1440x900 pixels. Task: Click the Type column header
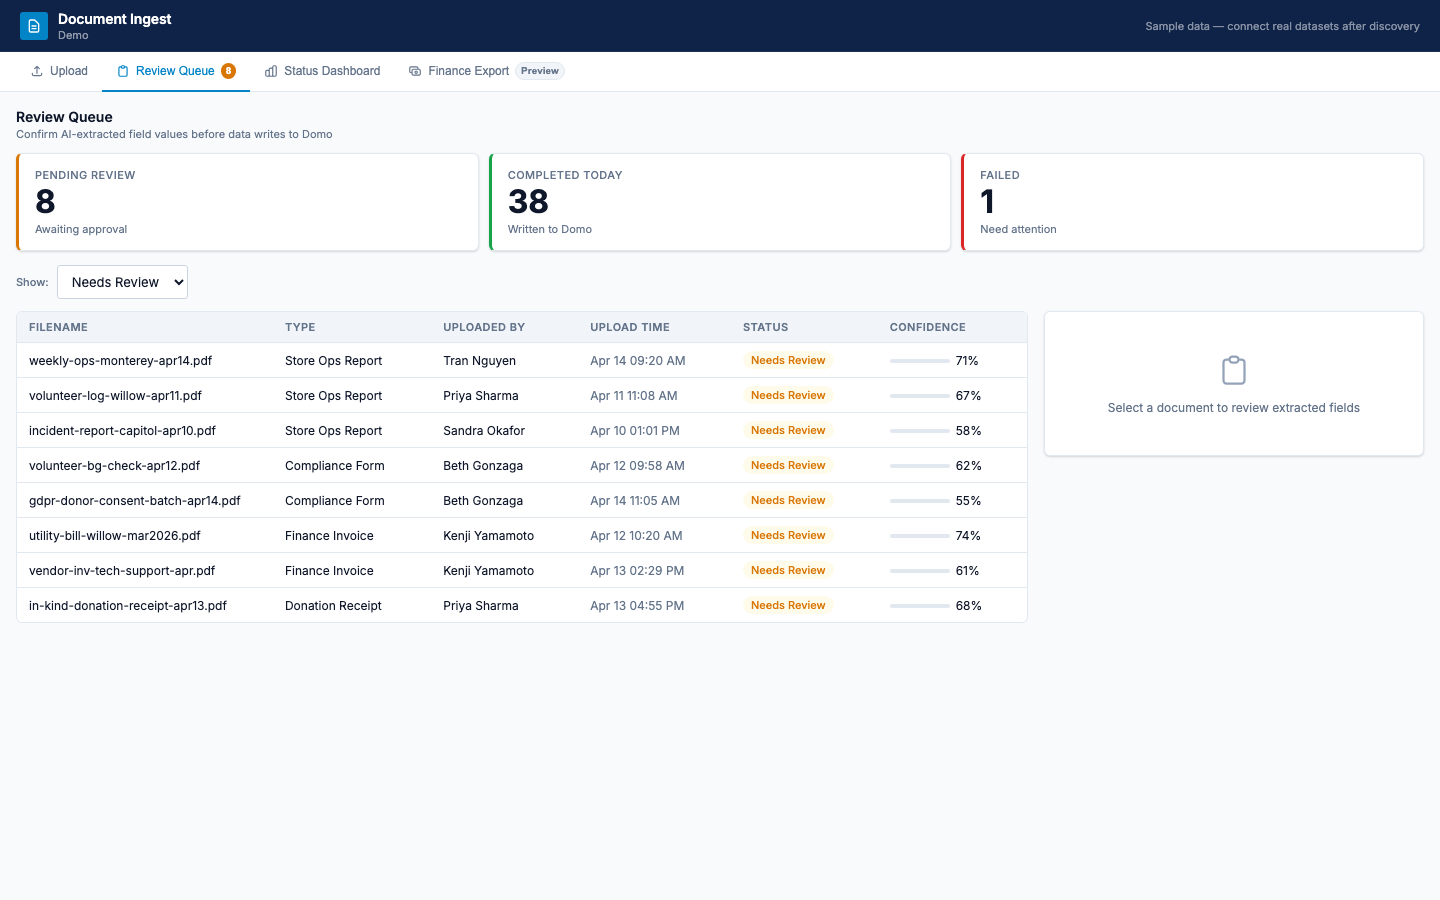point(300,327)
